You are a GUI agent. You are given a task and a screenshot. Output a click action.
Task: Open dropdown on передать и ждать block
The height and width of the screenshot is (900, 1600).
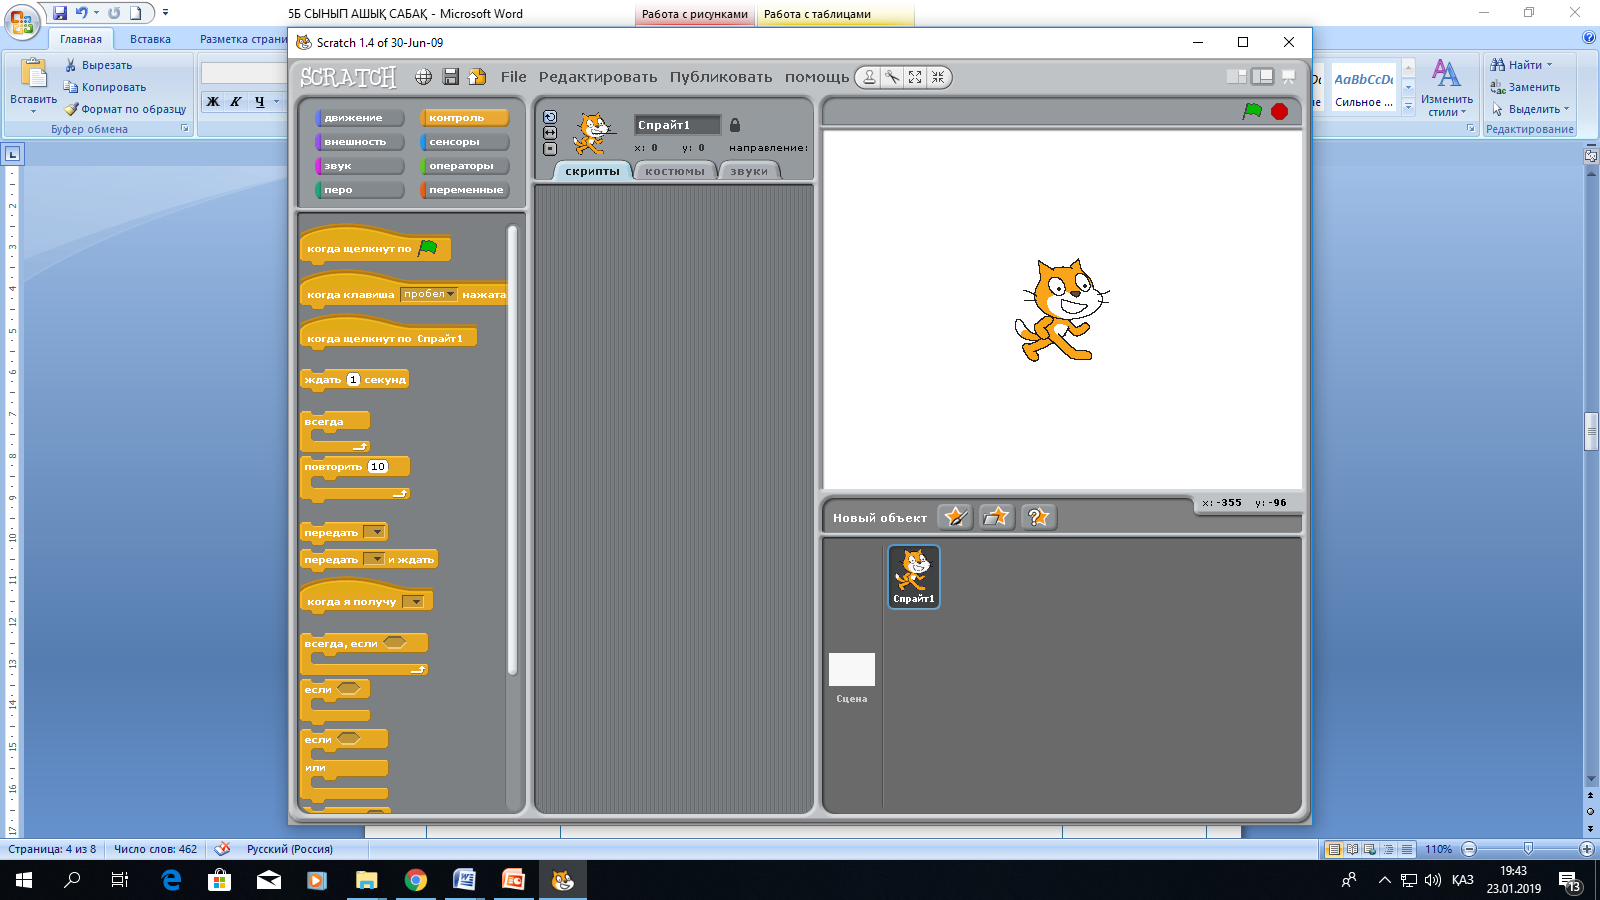pyautogui.click(x=374, y=559)
